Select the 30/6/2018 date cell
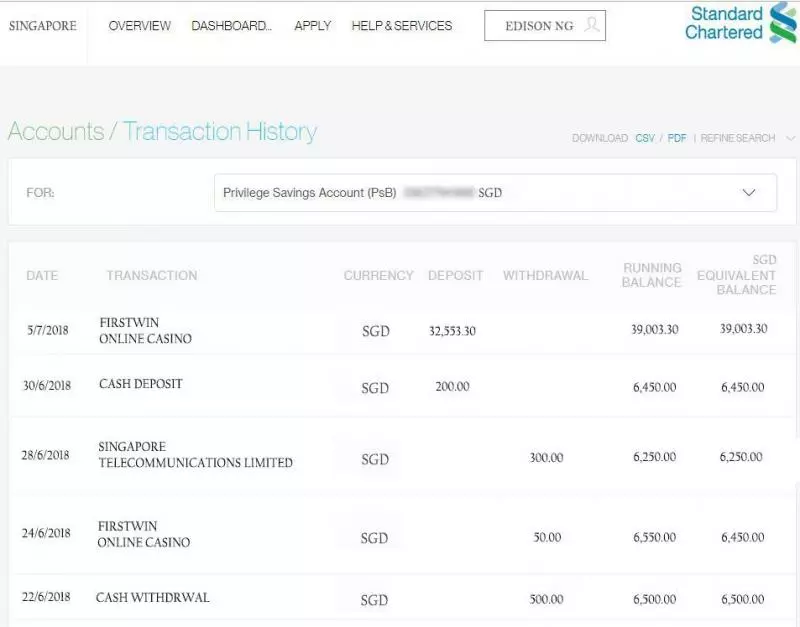Image resolution: width=800 pixels, height=627 pixels. 46,385
